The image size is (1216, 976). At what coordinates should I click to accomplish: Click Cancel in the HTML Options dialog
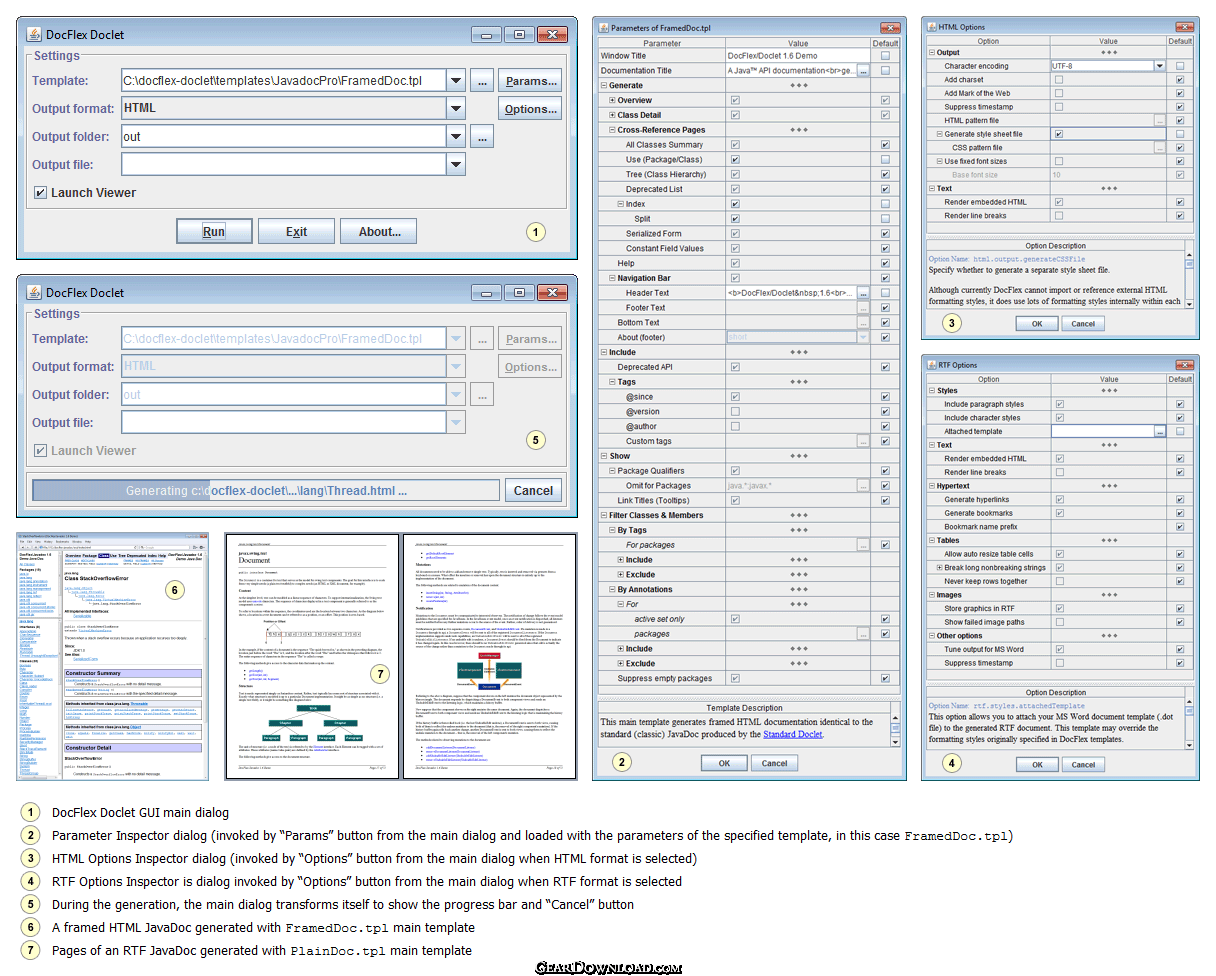click(x=1083, y=324)
